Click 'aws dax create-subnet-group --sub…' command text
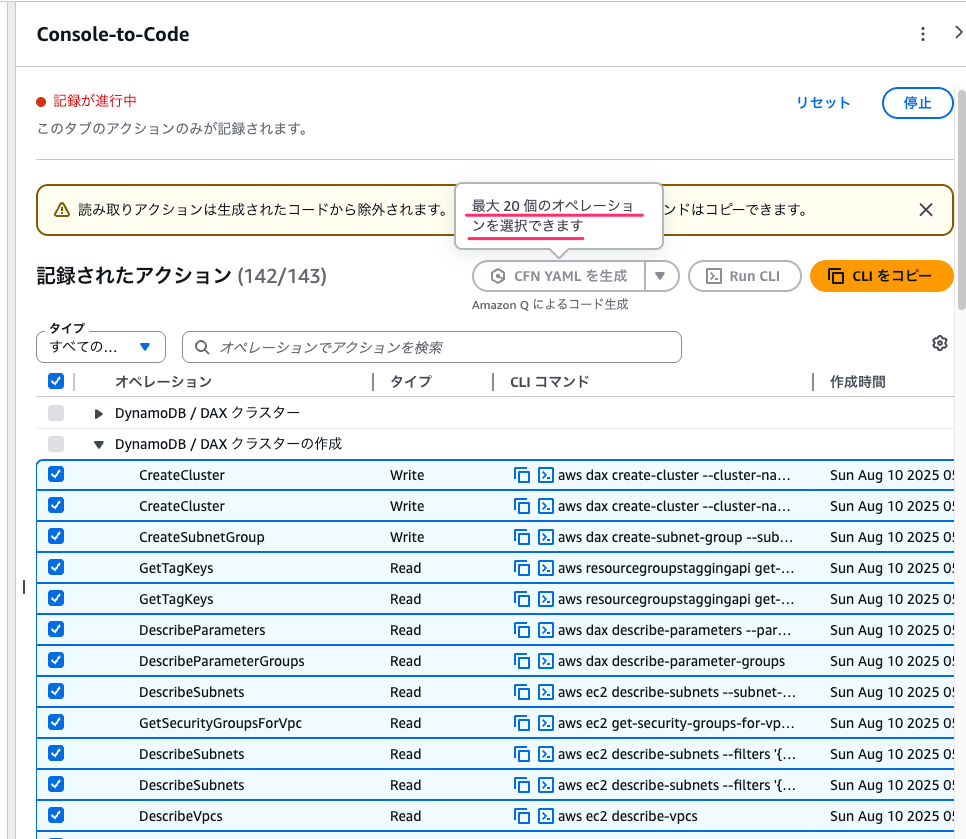The image size is (966, 839). tap(675, 537)
